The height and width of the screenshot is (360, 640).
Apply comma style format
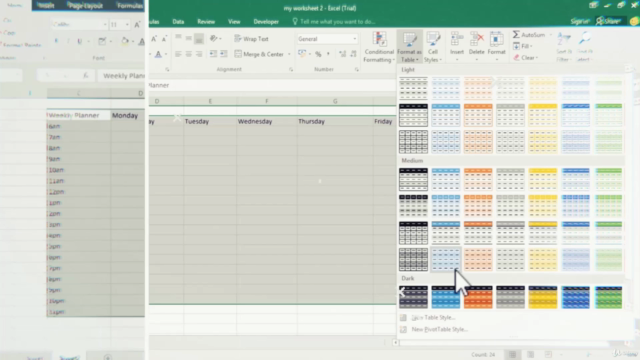(x=328, y=54)
